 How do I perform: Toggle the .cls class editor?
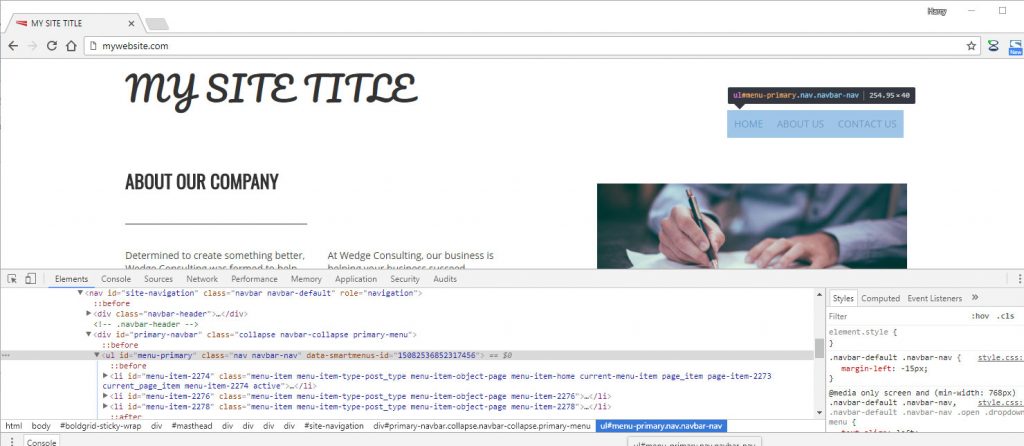(x=1005, y=316)
